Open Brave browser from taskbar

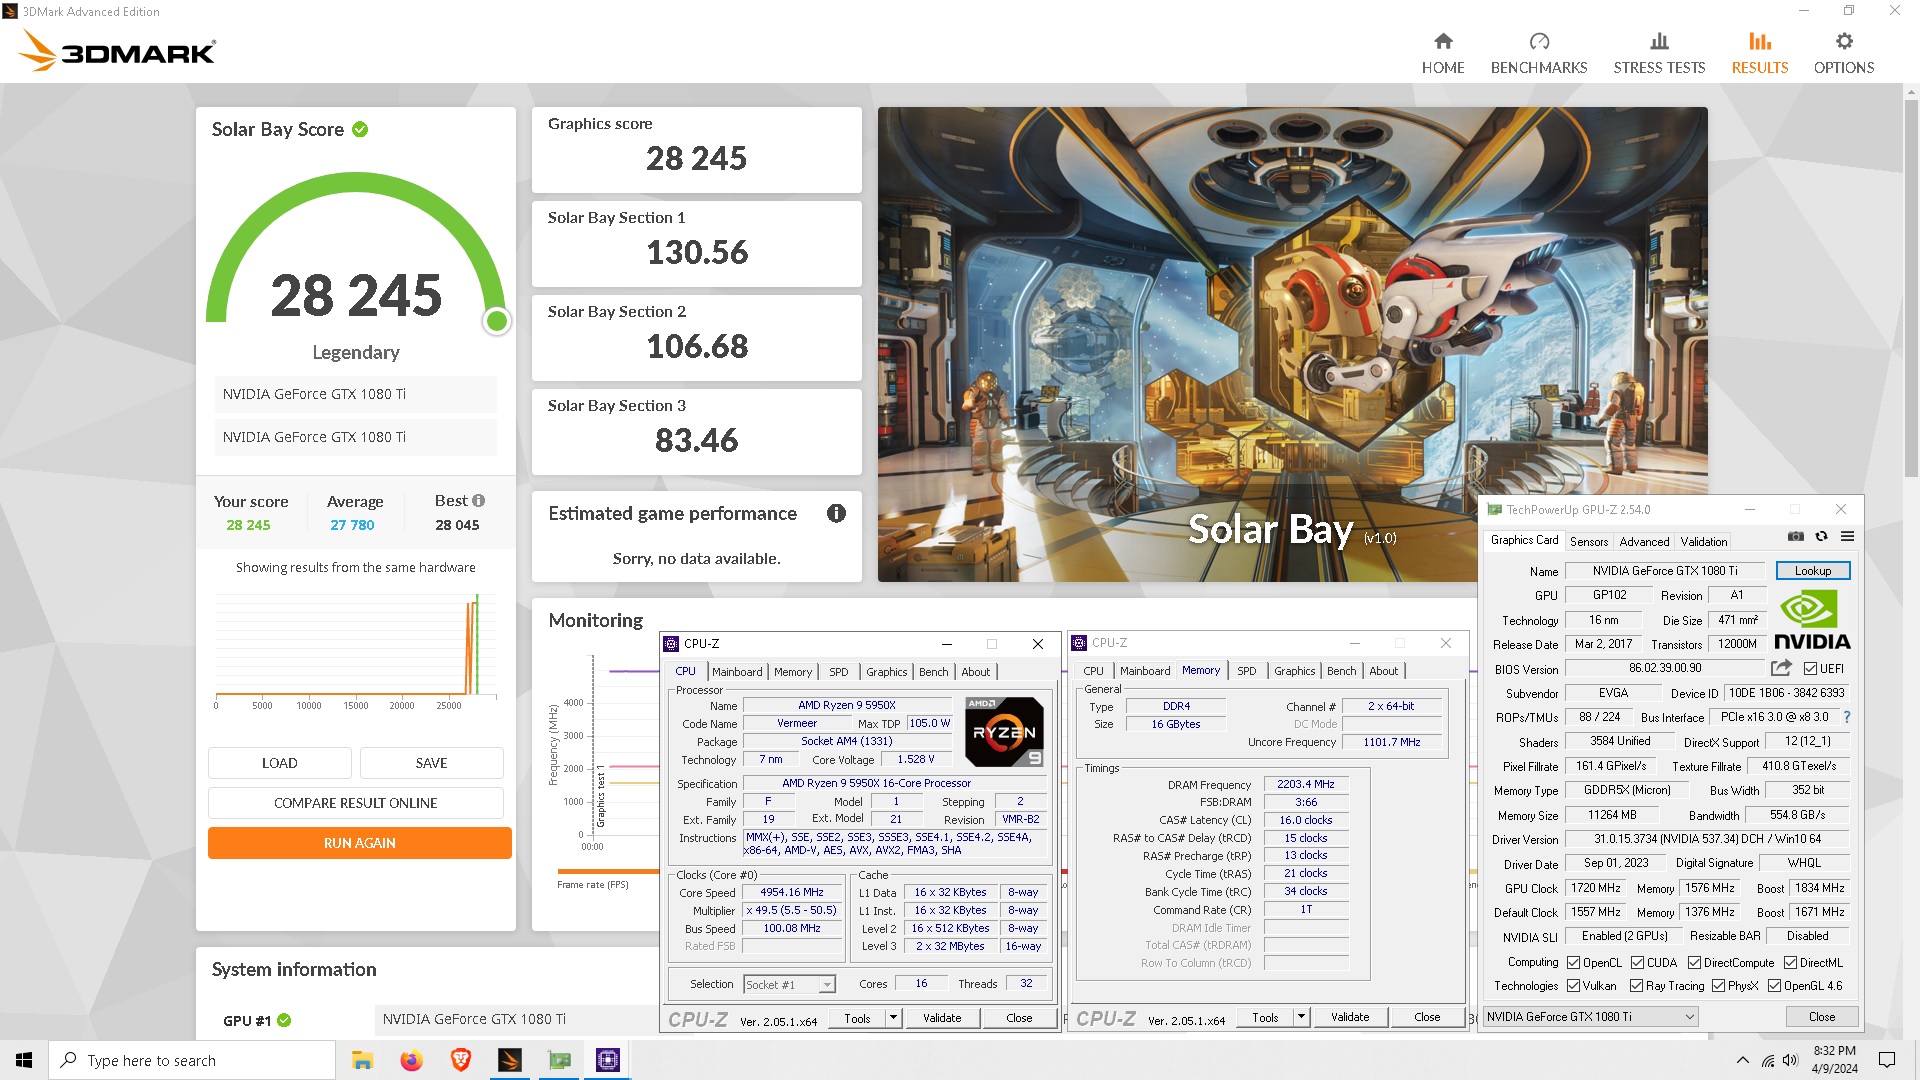pos(460,1060)
